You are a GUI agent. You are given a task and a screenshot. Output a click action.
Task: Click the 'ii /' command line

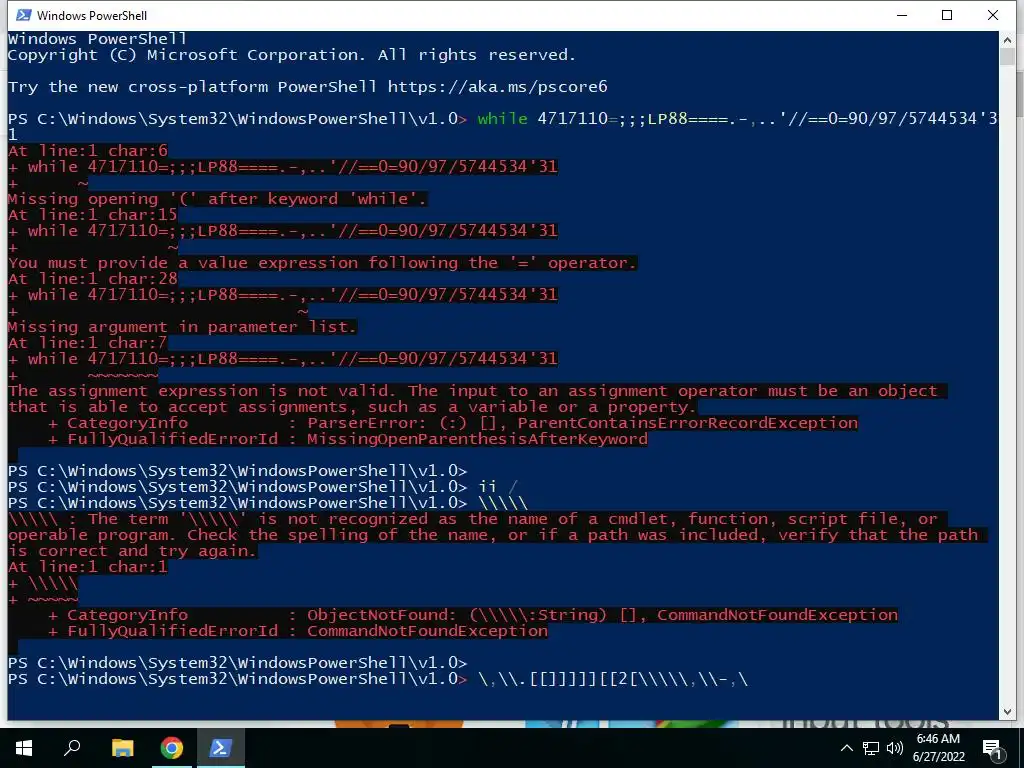tap(498, 487)
